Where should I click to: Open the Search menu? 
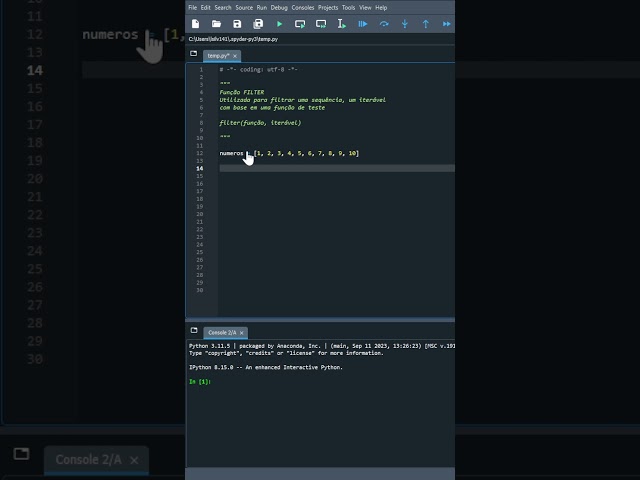click(x=223, y=7)
